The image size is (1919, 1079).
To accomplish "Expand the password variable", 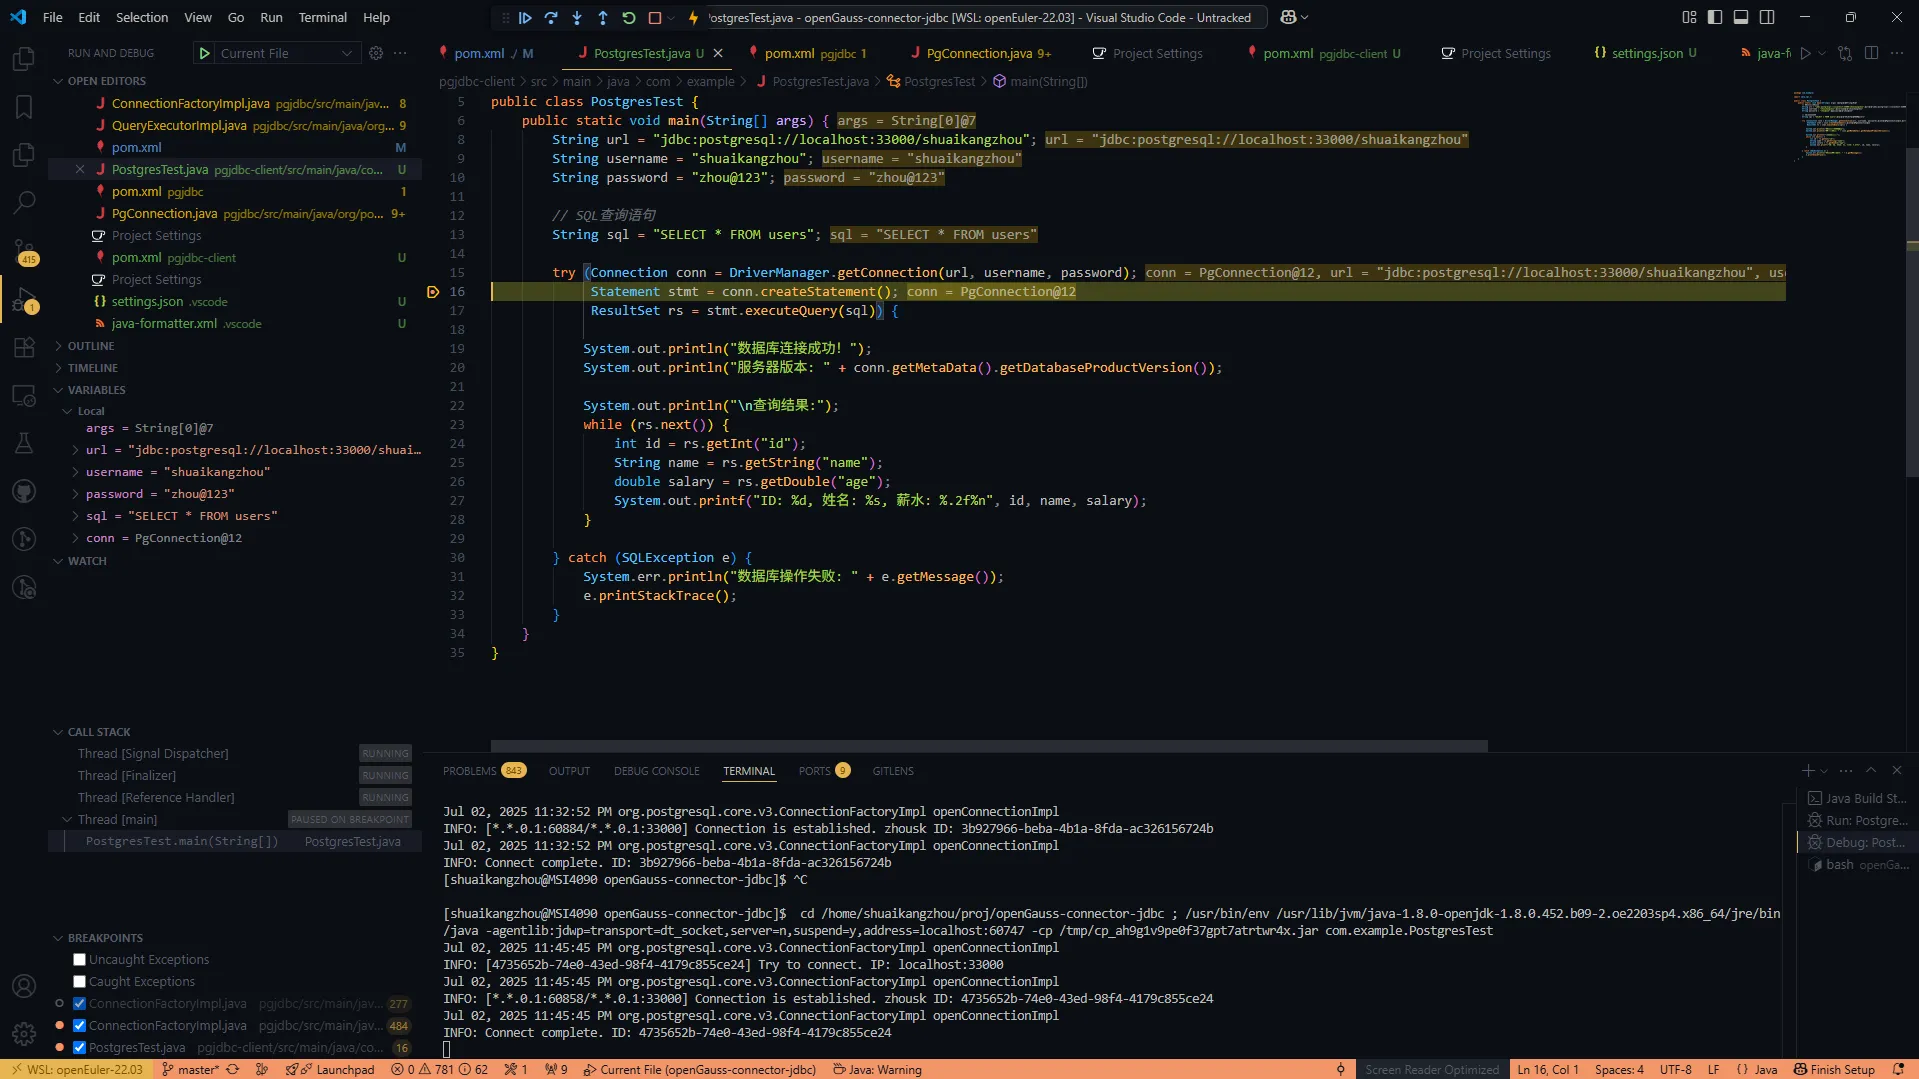I will tap(75, 493).
